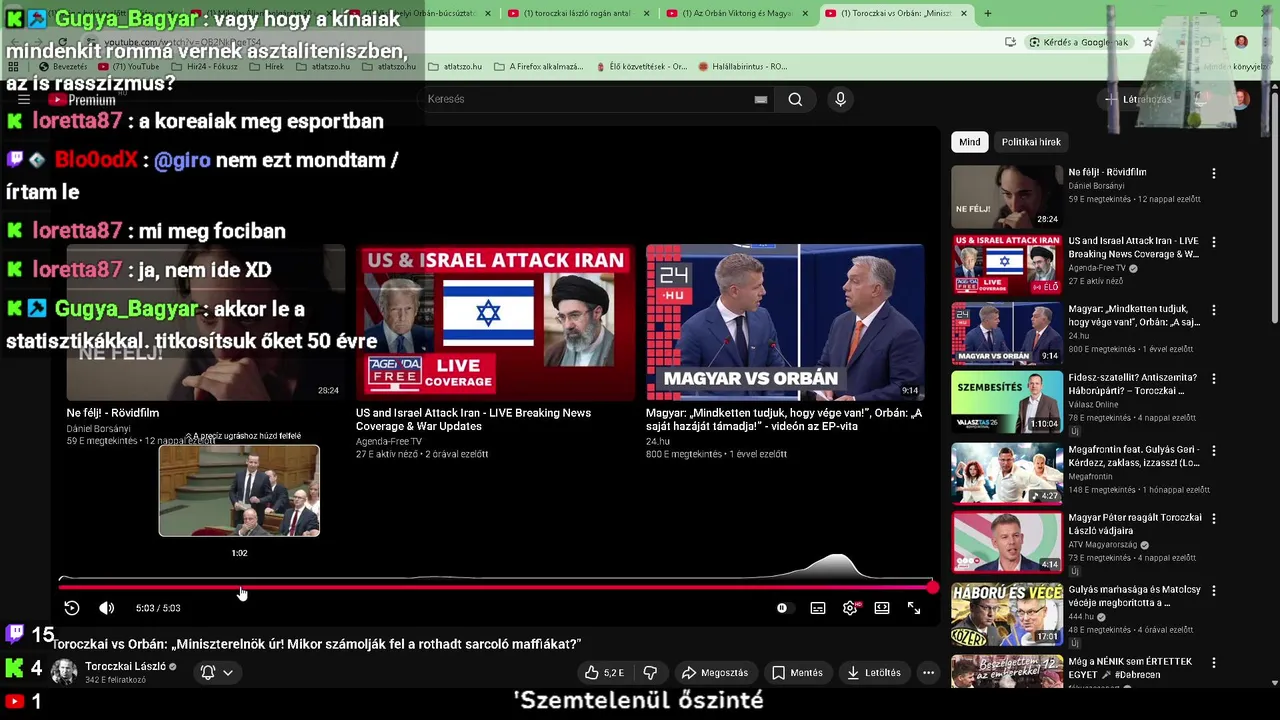Open options for Gulyás mamasága sidebar video
Image resolution: width=1280 pixels, height=720 pixels.
click(1214, 591)
